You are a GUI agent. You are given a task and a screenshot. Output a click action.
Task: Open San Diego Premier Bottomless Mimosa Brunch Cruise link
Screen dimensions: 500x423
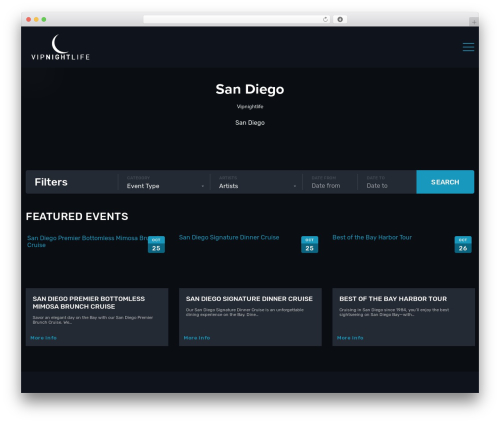(x=87, y=241)
